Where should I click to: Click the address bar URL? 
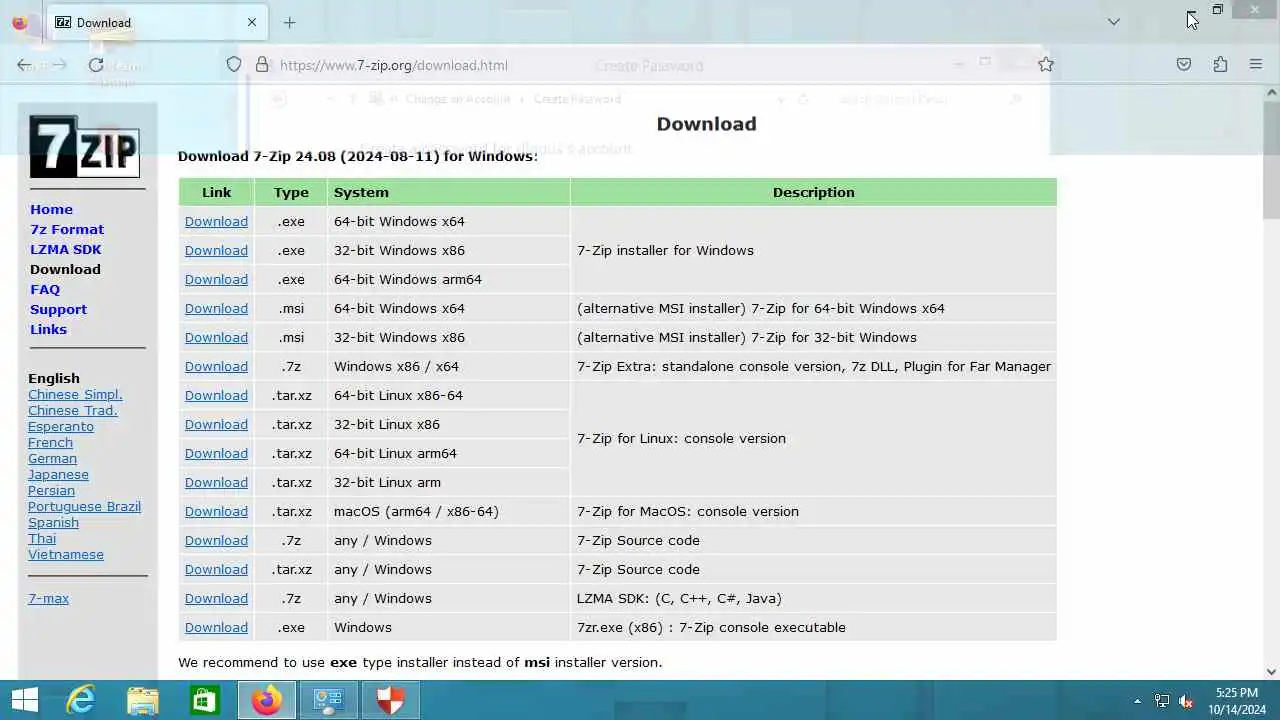pyautogui.click(x=394, y=65)
